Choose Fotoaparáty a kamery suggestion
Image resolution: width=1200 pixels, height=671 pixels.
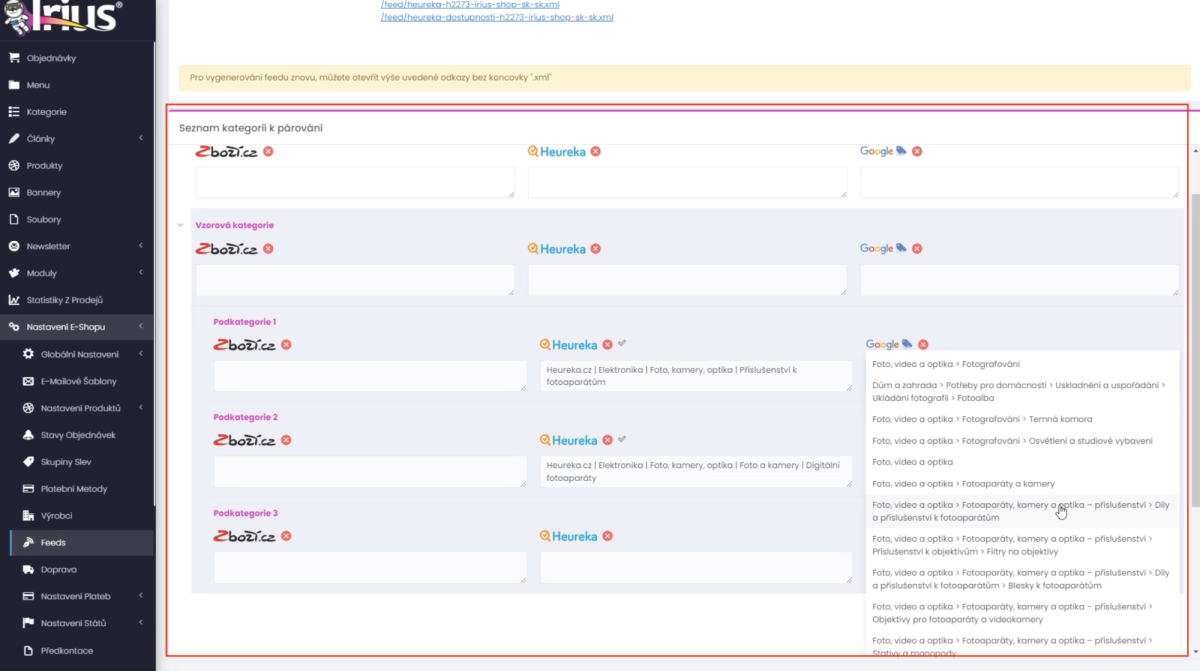tap(1022, 484)
